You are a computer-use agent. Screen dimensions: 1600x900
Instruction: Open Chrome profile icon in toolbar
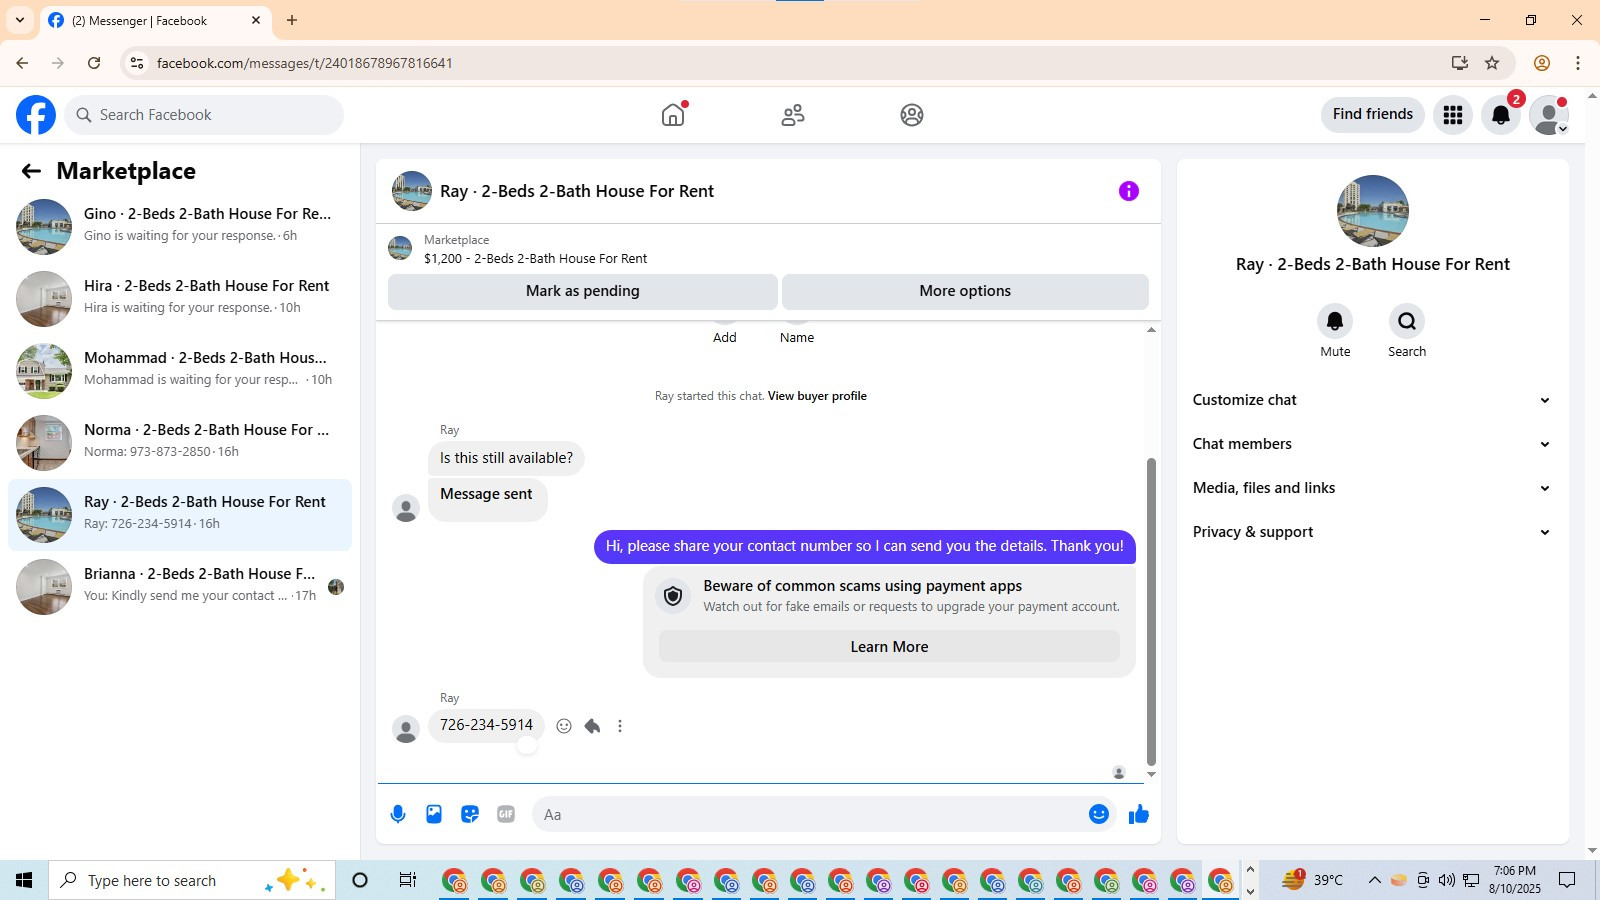pos(1542,63)
